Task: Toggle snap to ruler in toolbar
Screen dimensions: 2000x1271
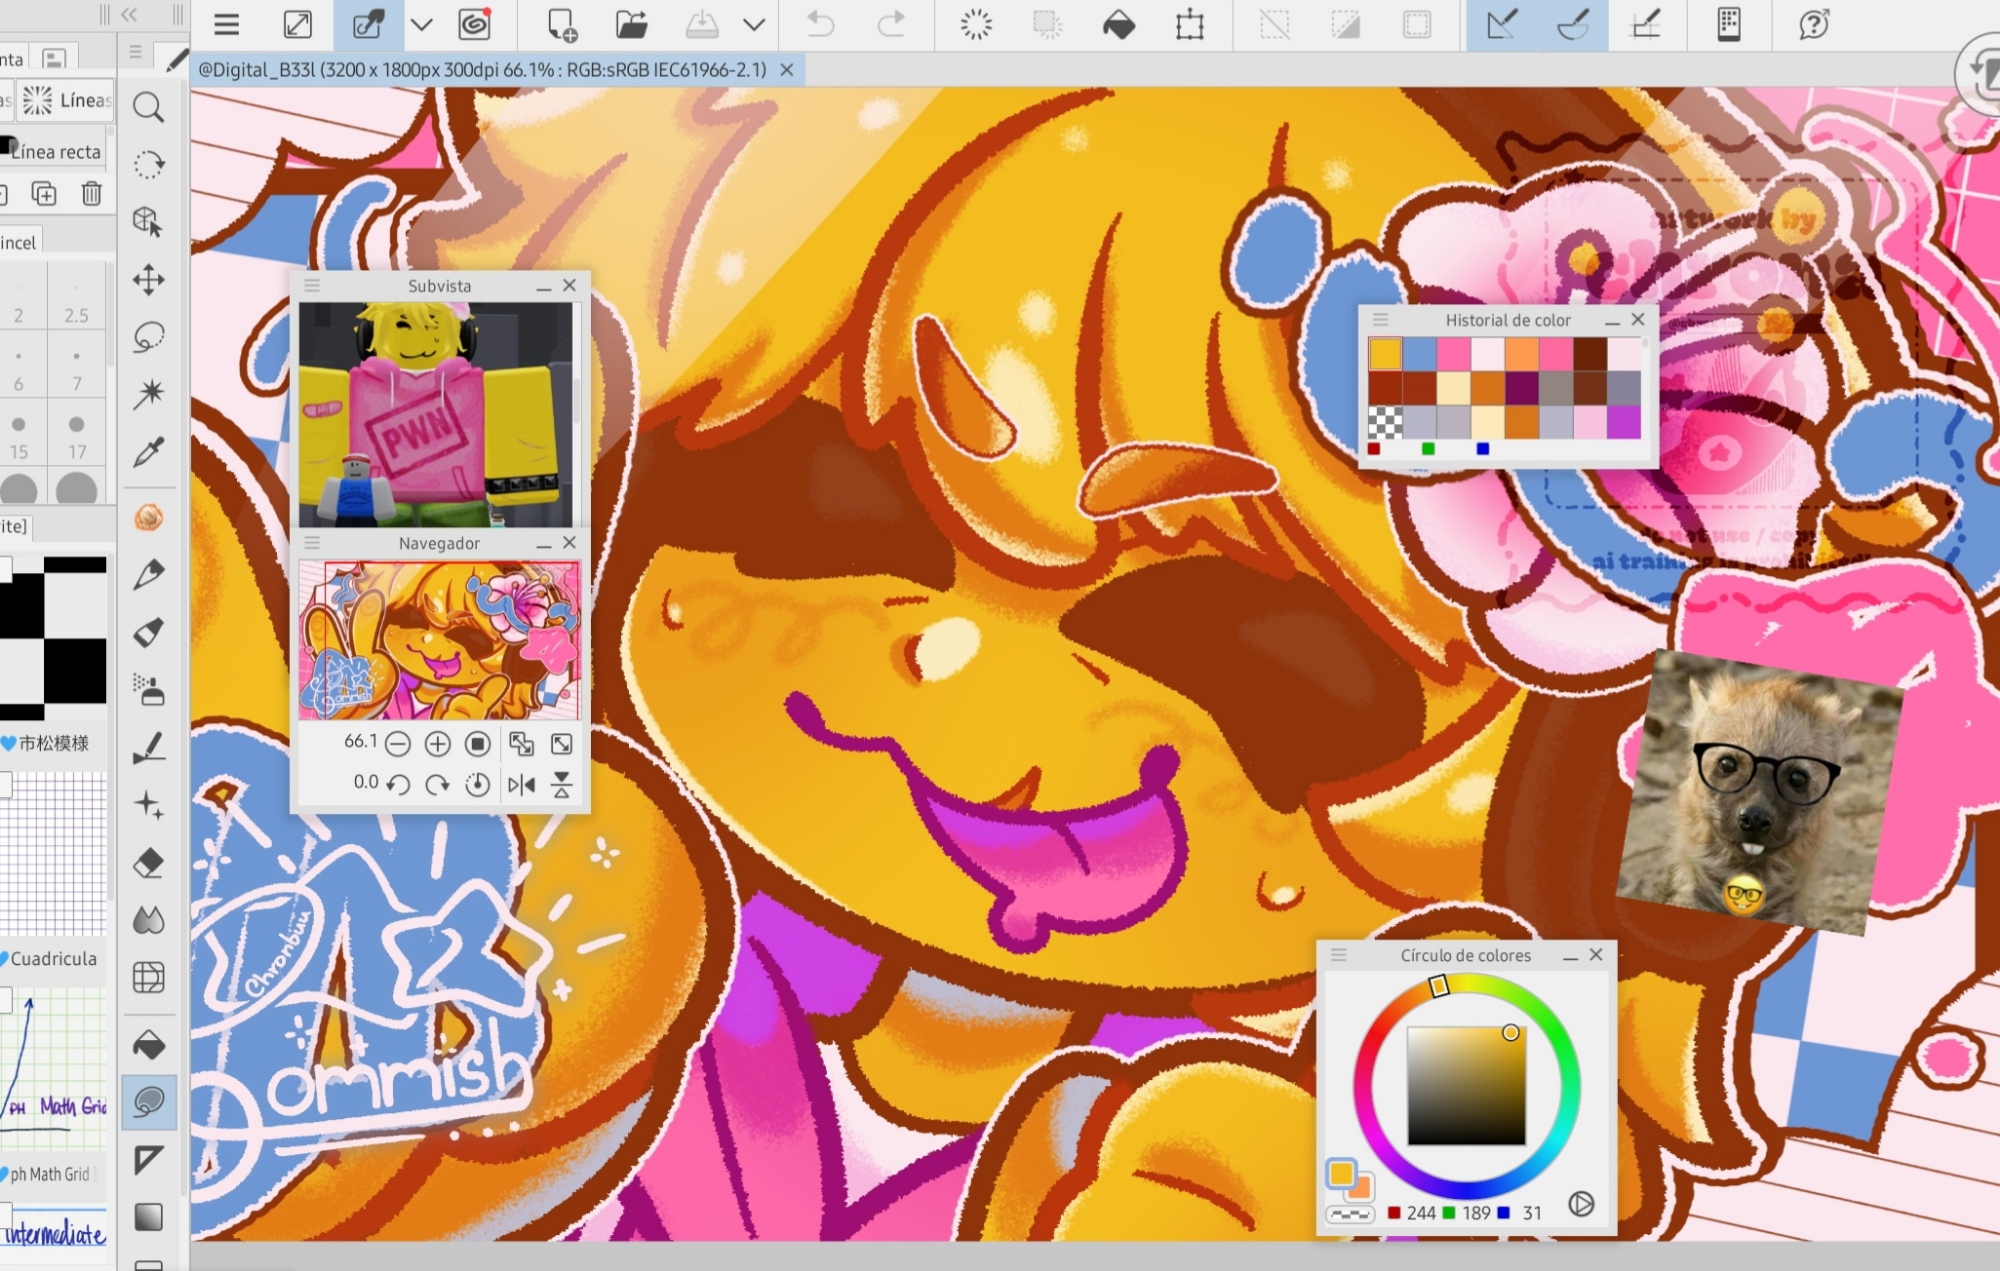Action: point(1501,24)
